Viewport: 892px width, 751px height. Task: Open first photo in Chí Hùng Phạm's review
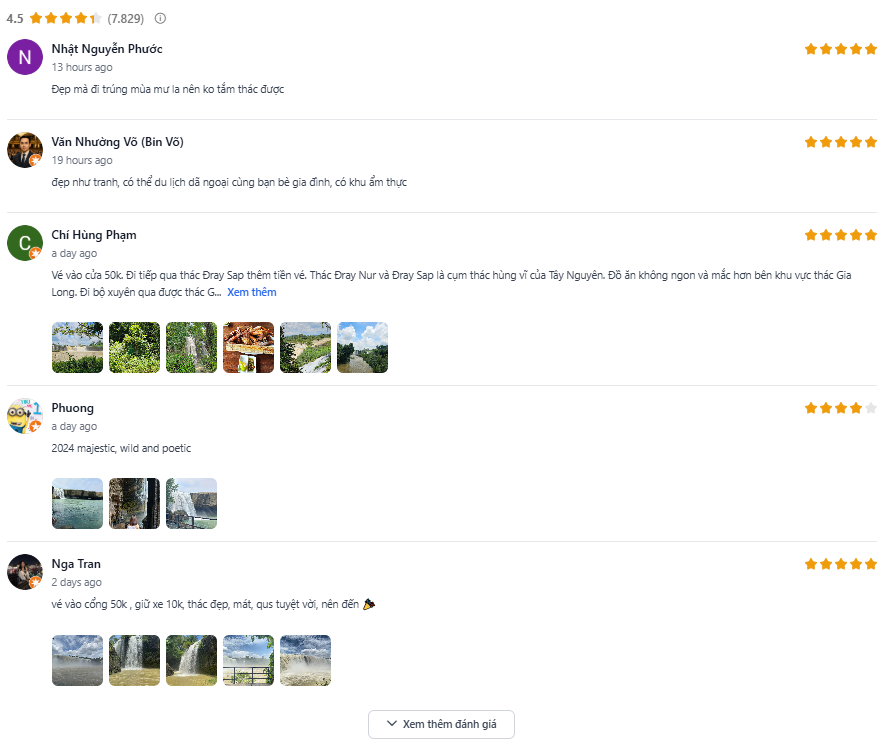click(77, 347)
